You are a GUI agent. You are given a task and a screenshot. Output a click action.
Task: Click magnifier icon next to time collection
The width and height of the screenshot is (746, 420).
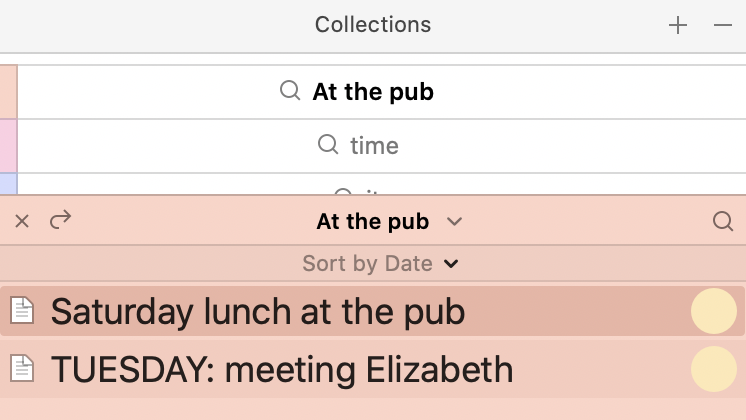[328, 144]
